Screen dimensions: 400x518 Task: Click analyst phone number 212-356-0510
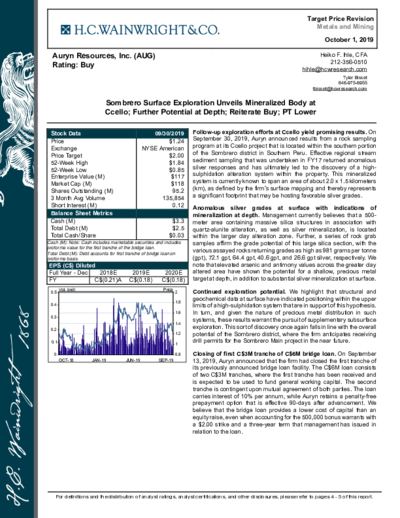point(349,62)
